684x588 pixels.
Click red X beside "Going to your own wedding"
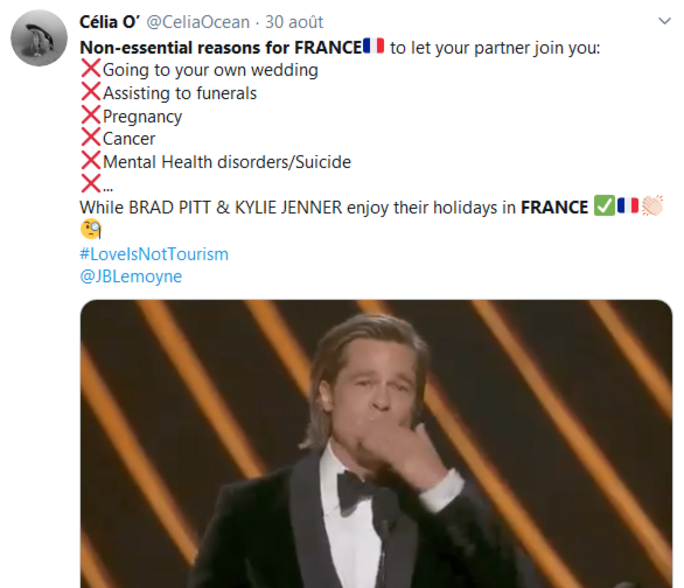point(90,70)
